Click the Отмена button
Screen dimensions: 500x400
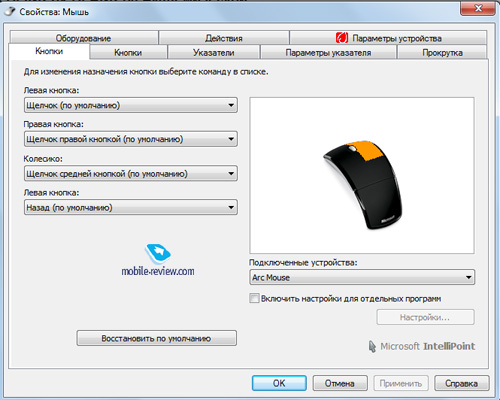[340, 383]
